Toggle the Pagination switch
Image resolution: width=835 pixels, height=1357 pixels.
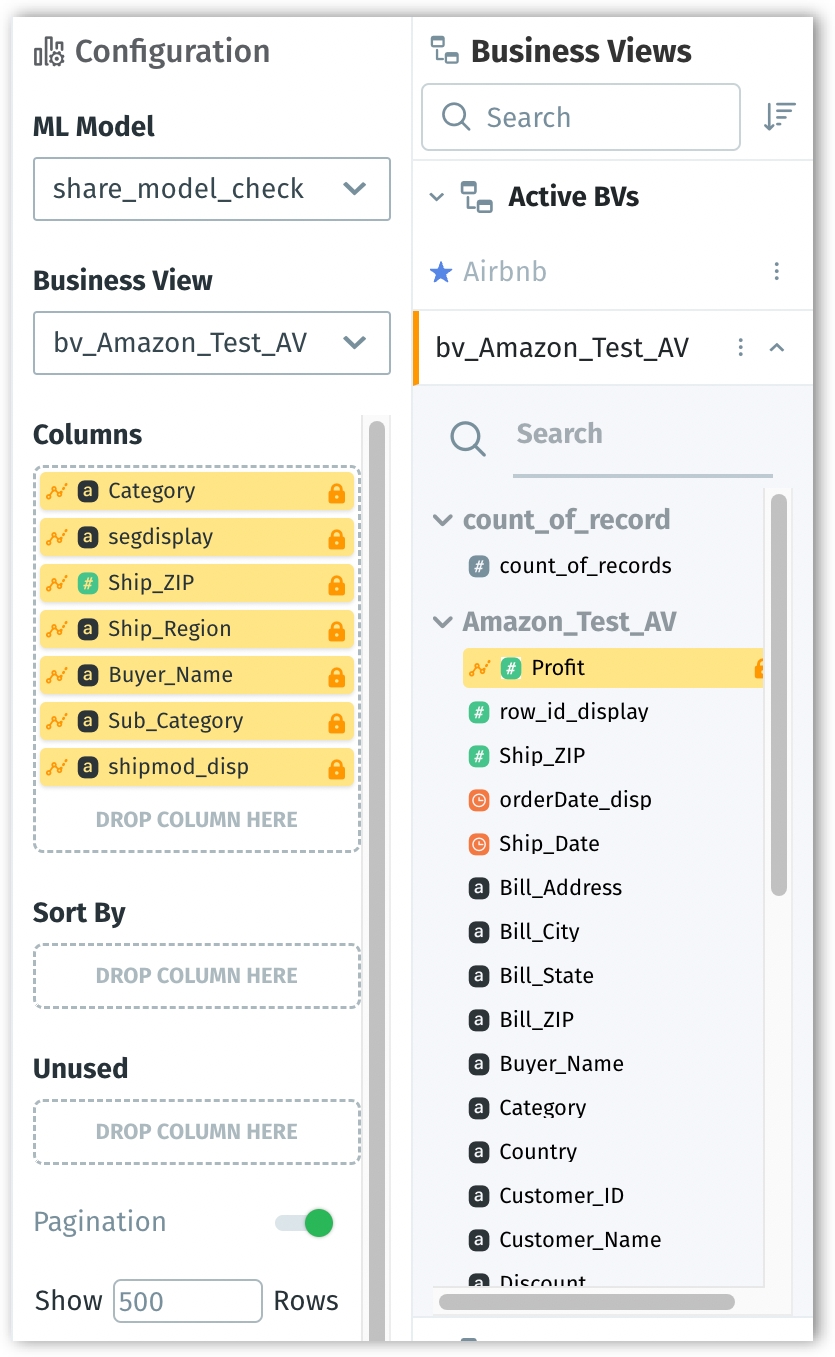pos(305,1222)
